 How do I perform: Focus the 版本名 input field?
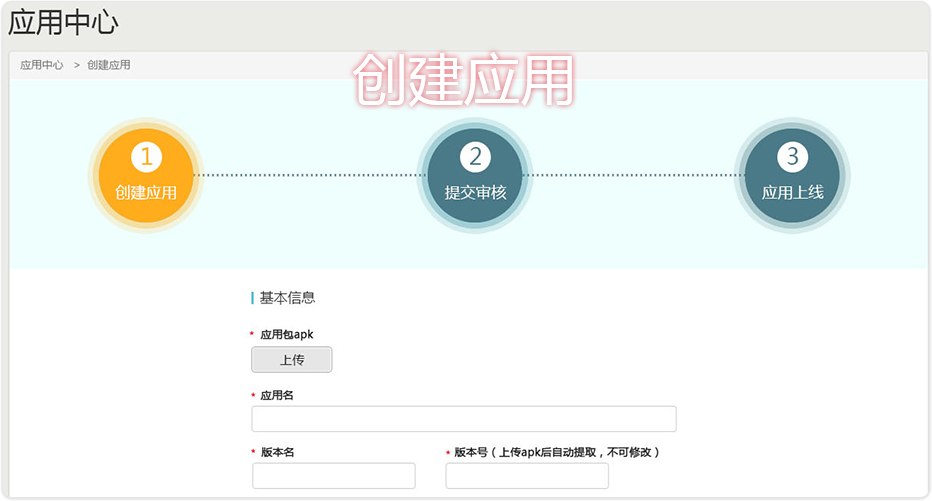point(333,475)
